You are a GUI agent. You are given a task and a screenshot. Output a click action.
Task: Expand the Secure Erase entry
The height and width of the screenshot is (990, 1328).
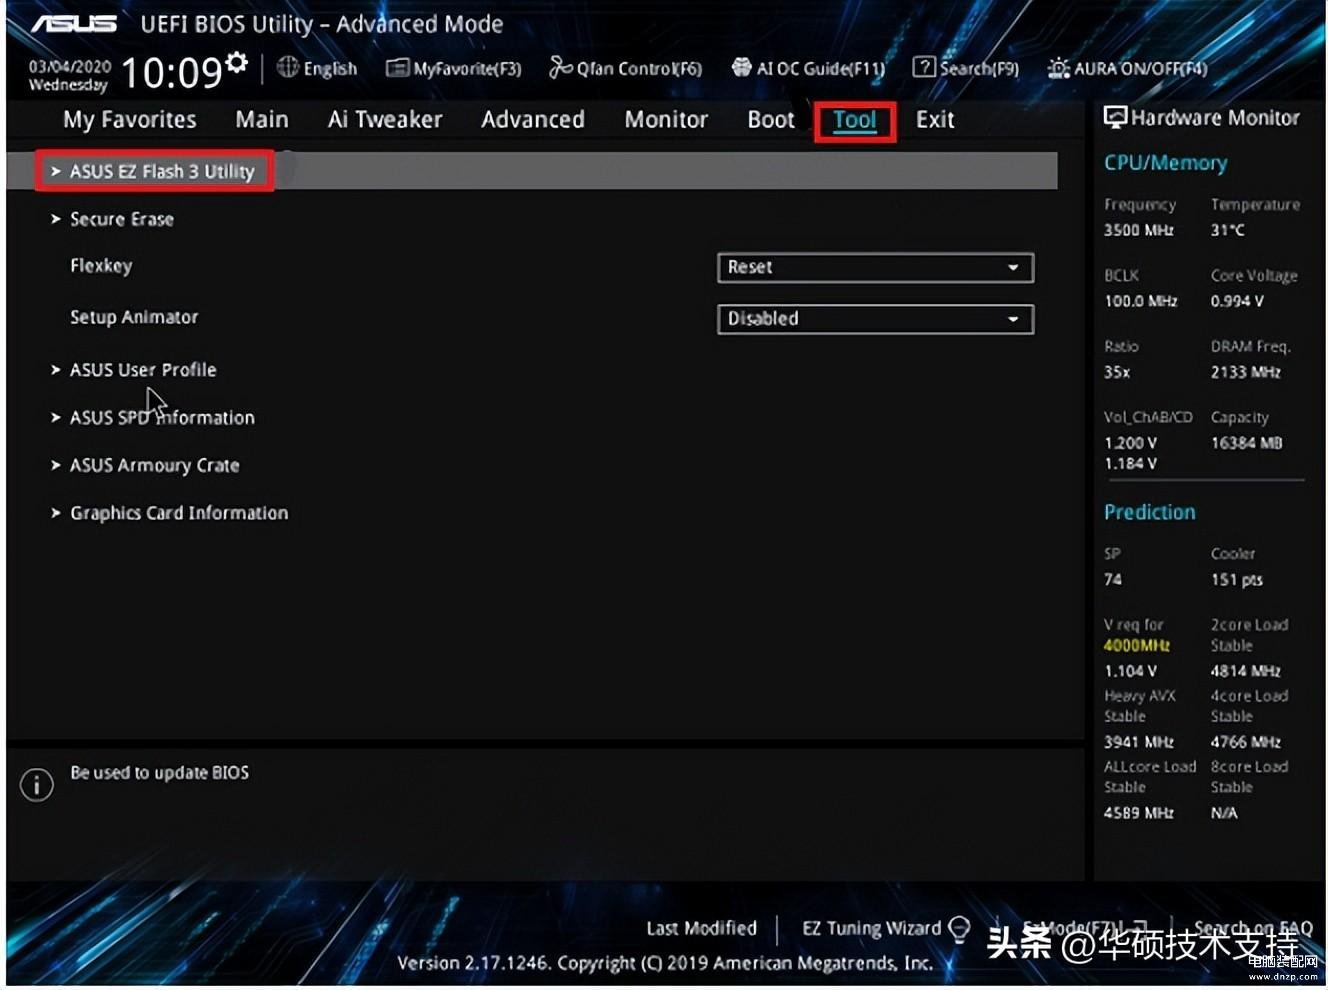[121, 219]
